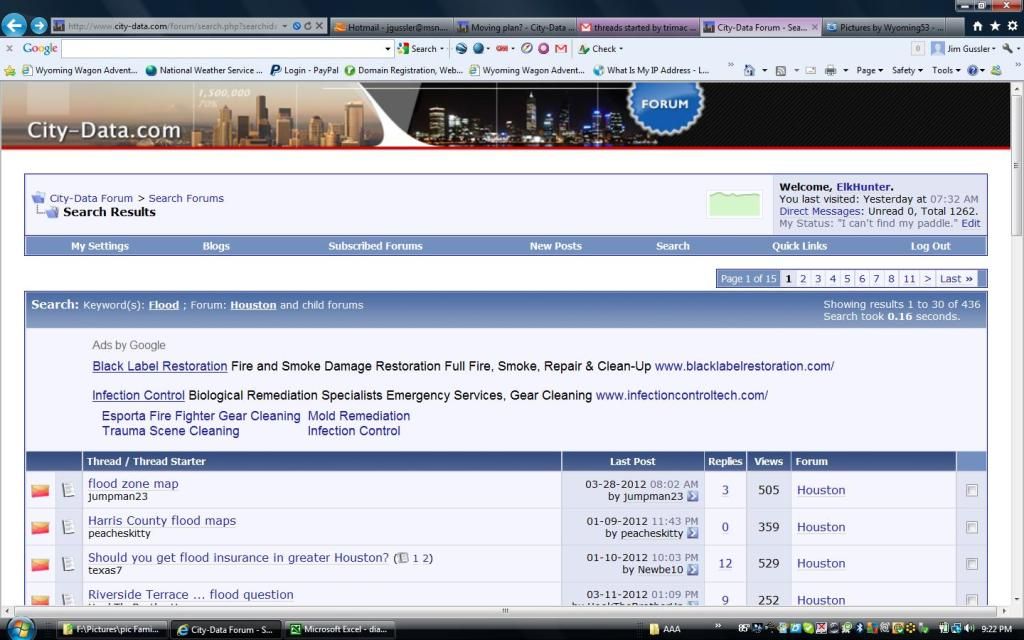Open My Settings in the forum navbar

coord(100,246)
